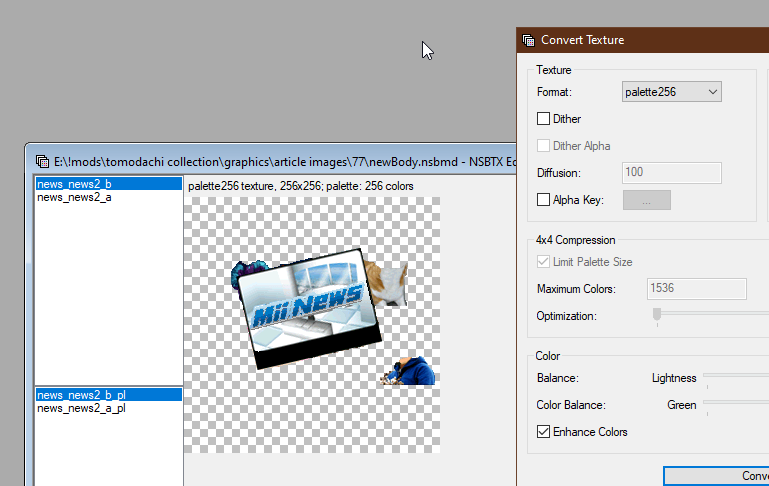Click the Optimization slider handle

[x=657, y=314]
